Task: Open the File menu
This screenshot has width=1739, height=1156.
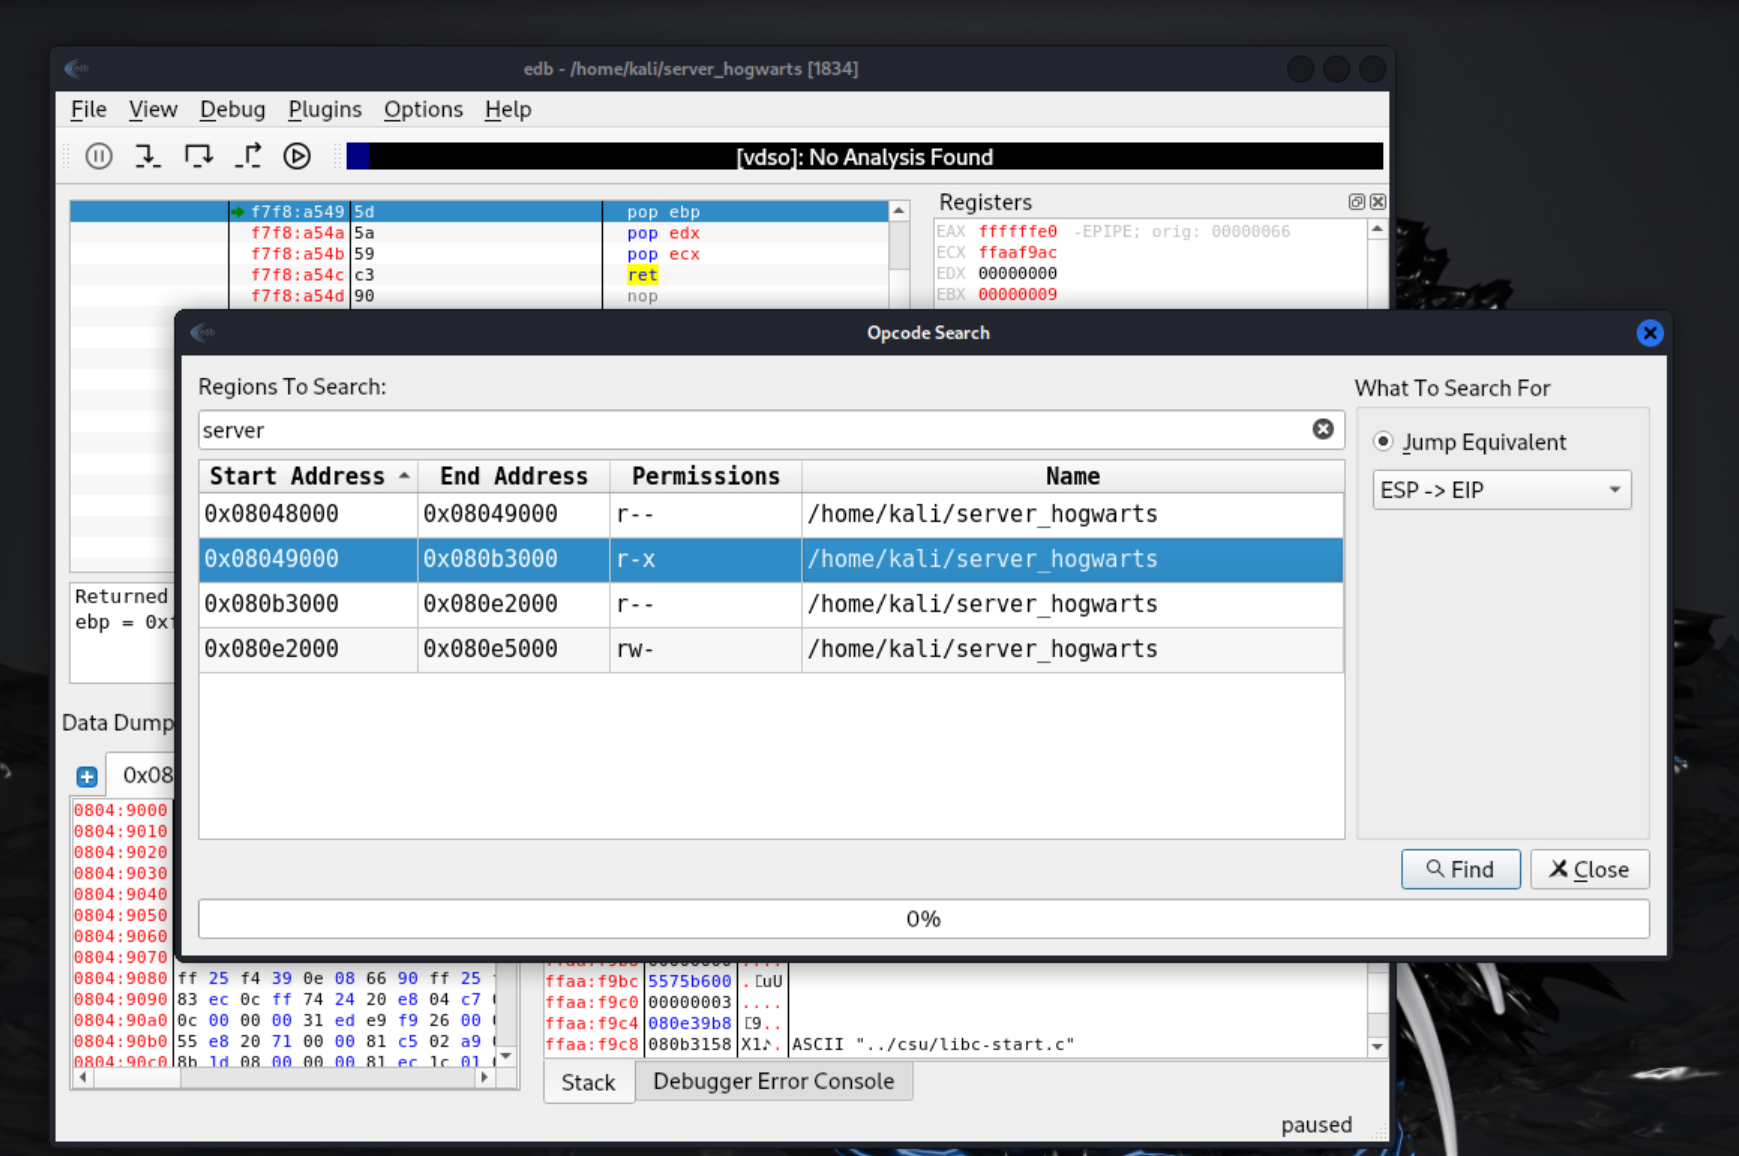Action: tap(88, 109)
